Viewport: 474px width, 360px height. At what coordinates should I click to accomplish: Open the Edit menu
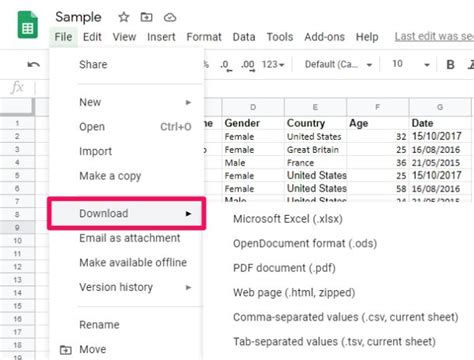(92, 37)
